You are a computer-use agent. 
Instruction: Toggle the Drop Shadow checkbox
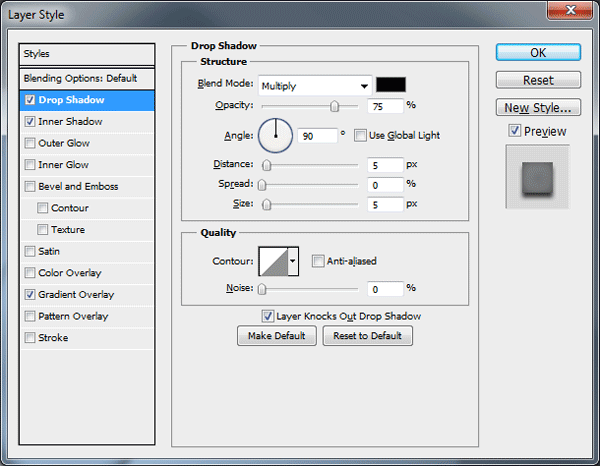point(30,100)
